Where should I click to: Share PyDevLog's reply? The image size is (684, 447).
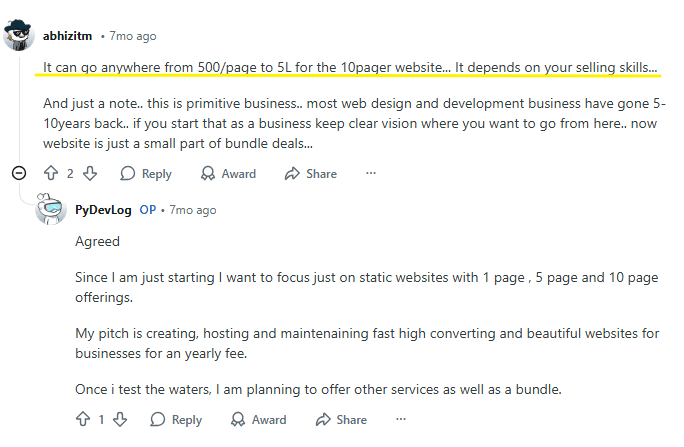341,420
